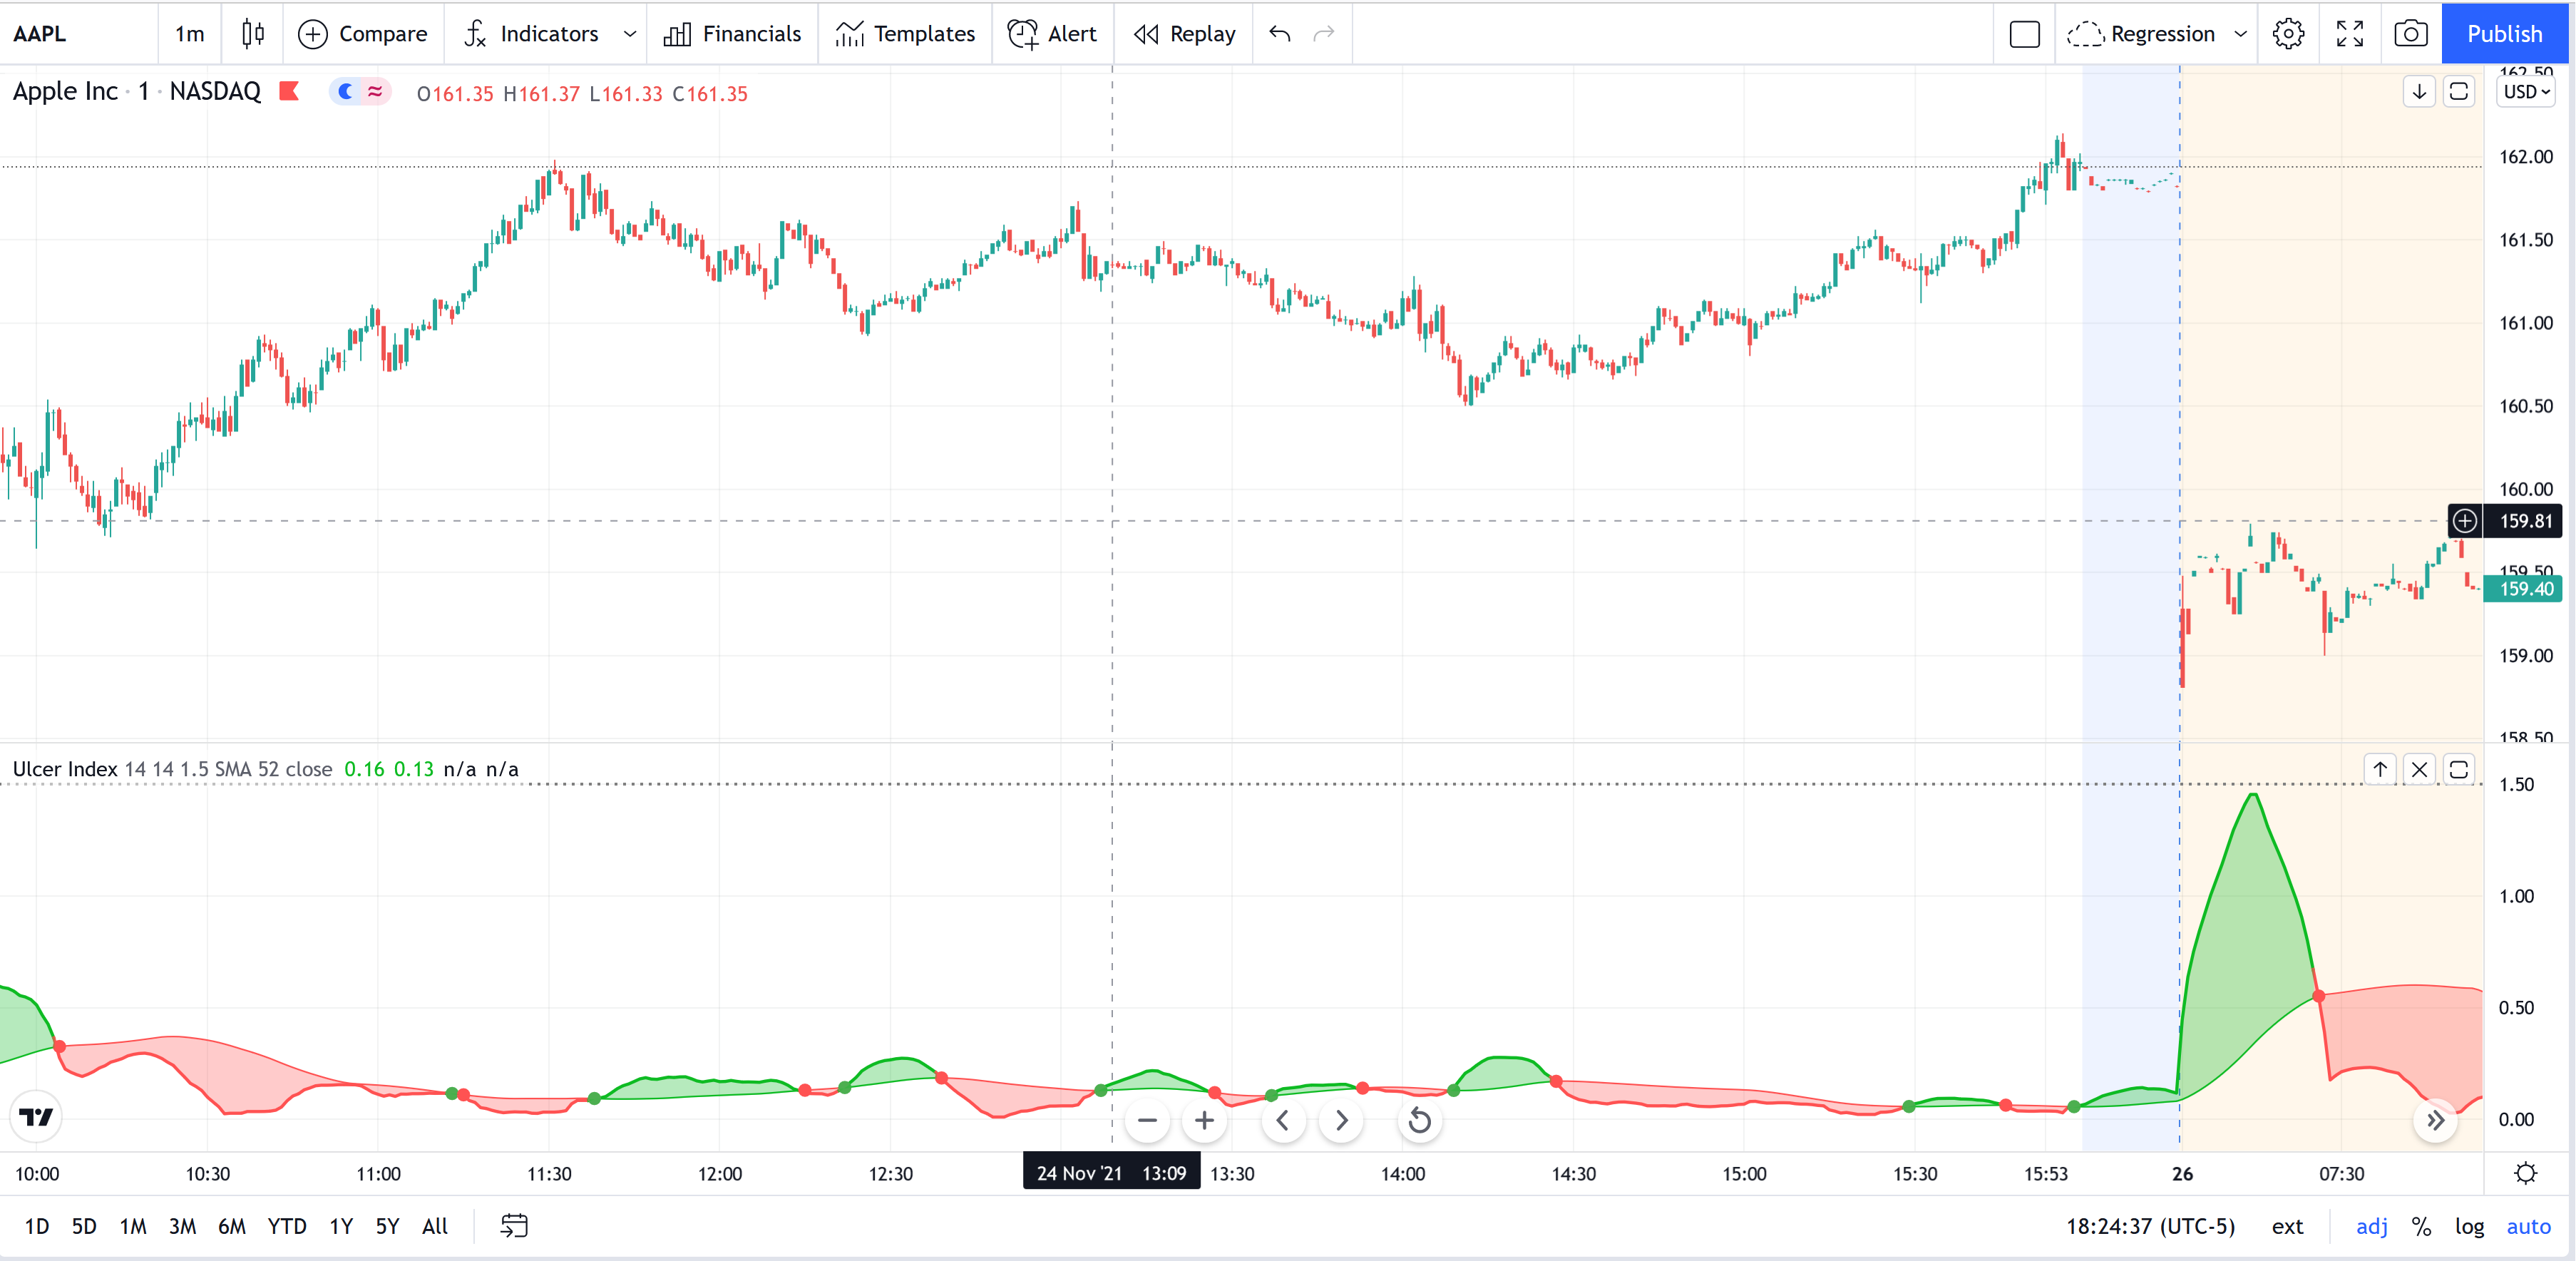Select the 5D date range
This screenshot has height=1261, width=2576.
pyautogui.click(x=84, y=1226)
